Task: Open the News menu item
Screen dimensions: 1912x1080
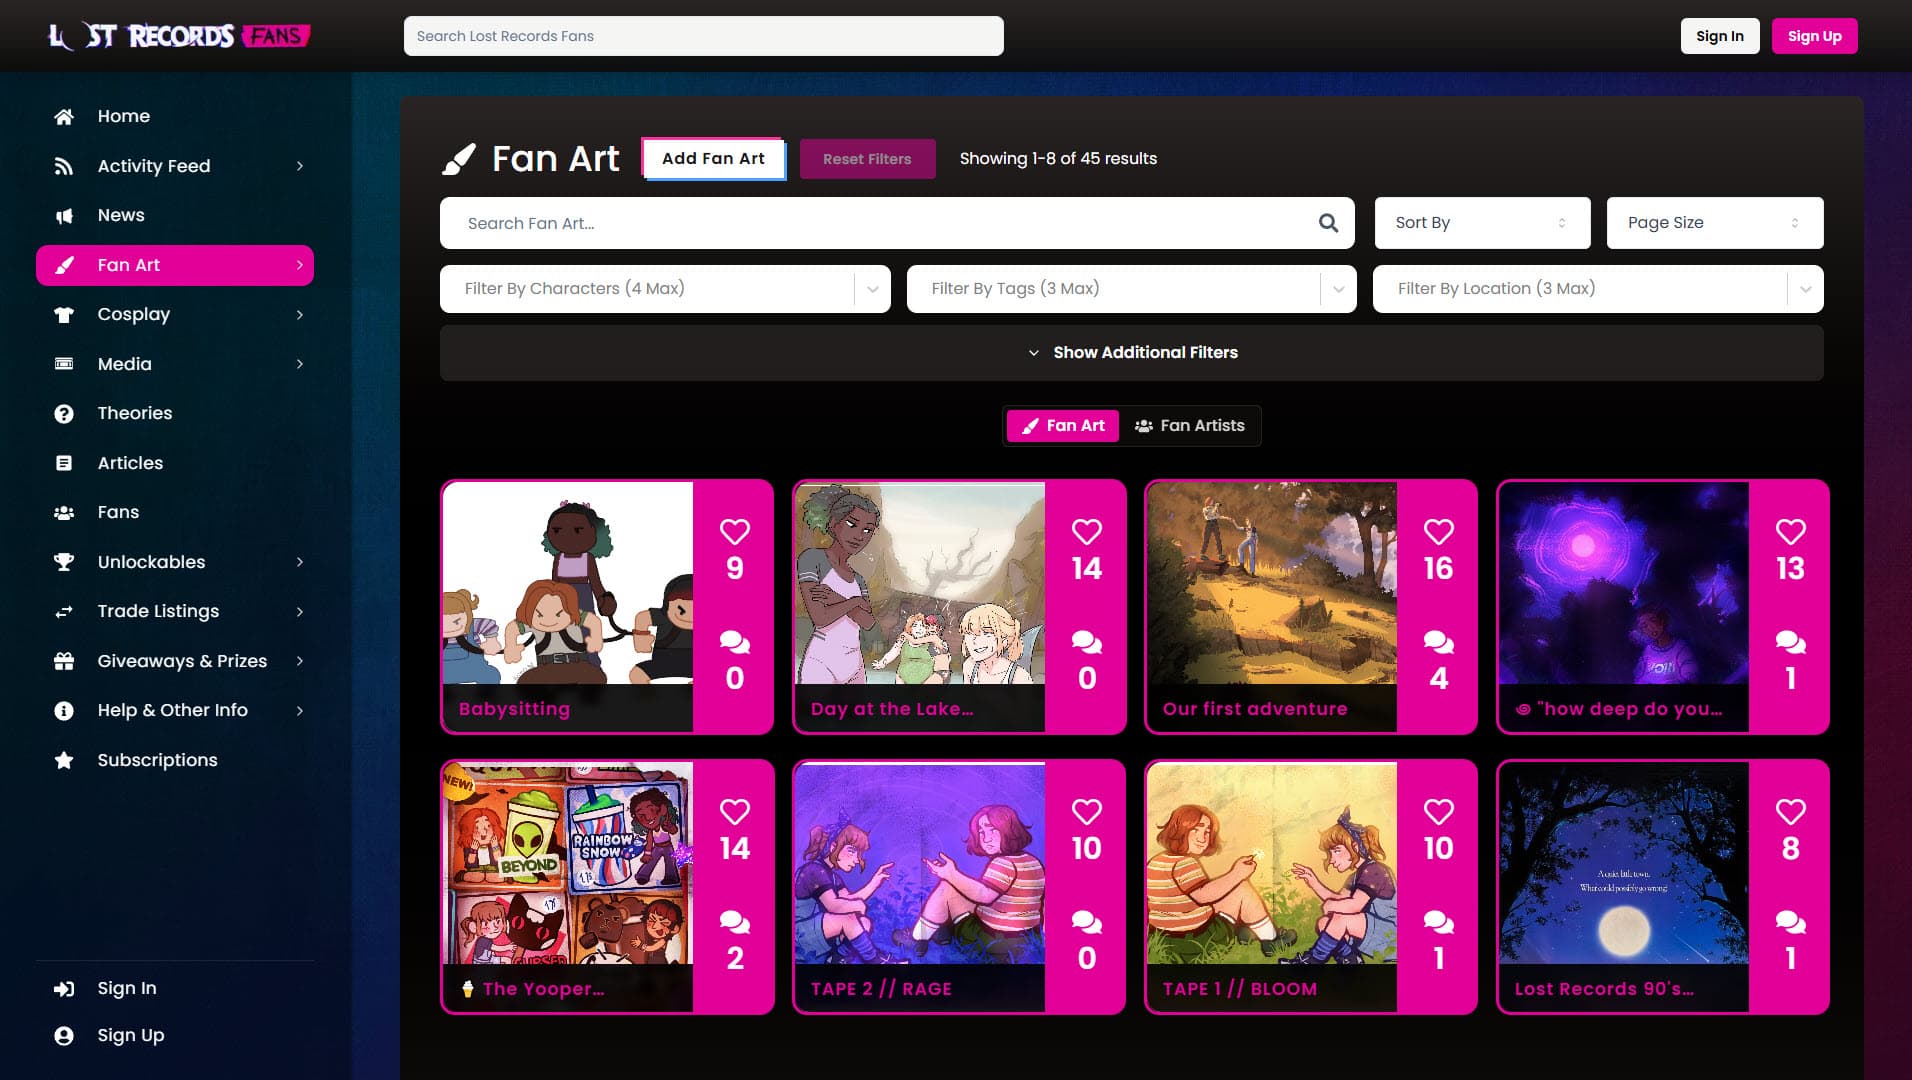Action: click(175, 216)
